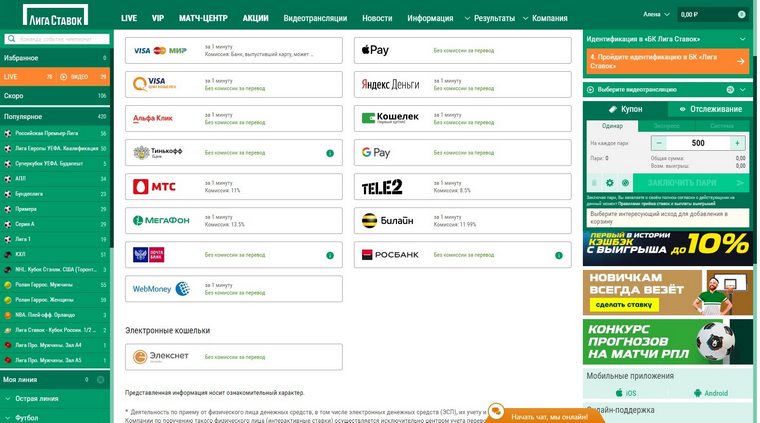Select QIWI Visa wallet payment option
Screen dimensions: 760x423
click(234, 84)
